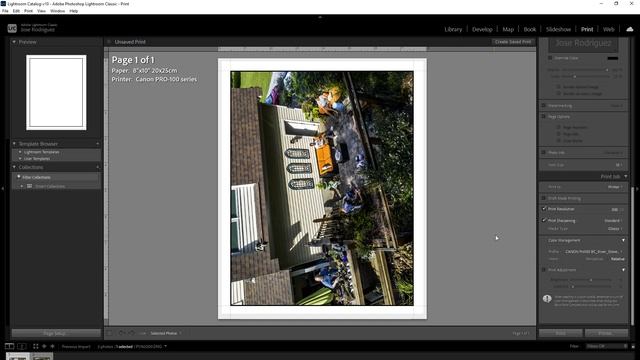
Task: Collapse Color Management section triangle
Action: (x=623, y=240)
